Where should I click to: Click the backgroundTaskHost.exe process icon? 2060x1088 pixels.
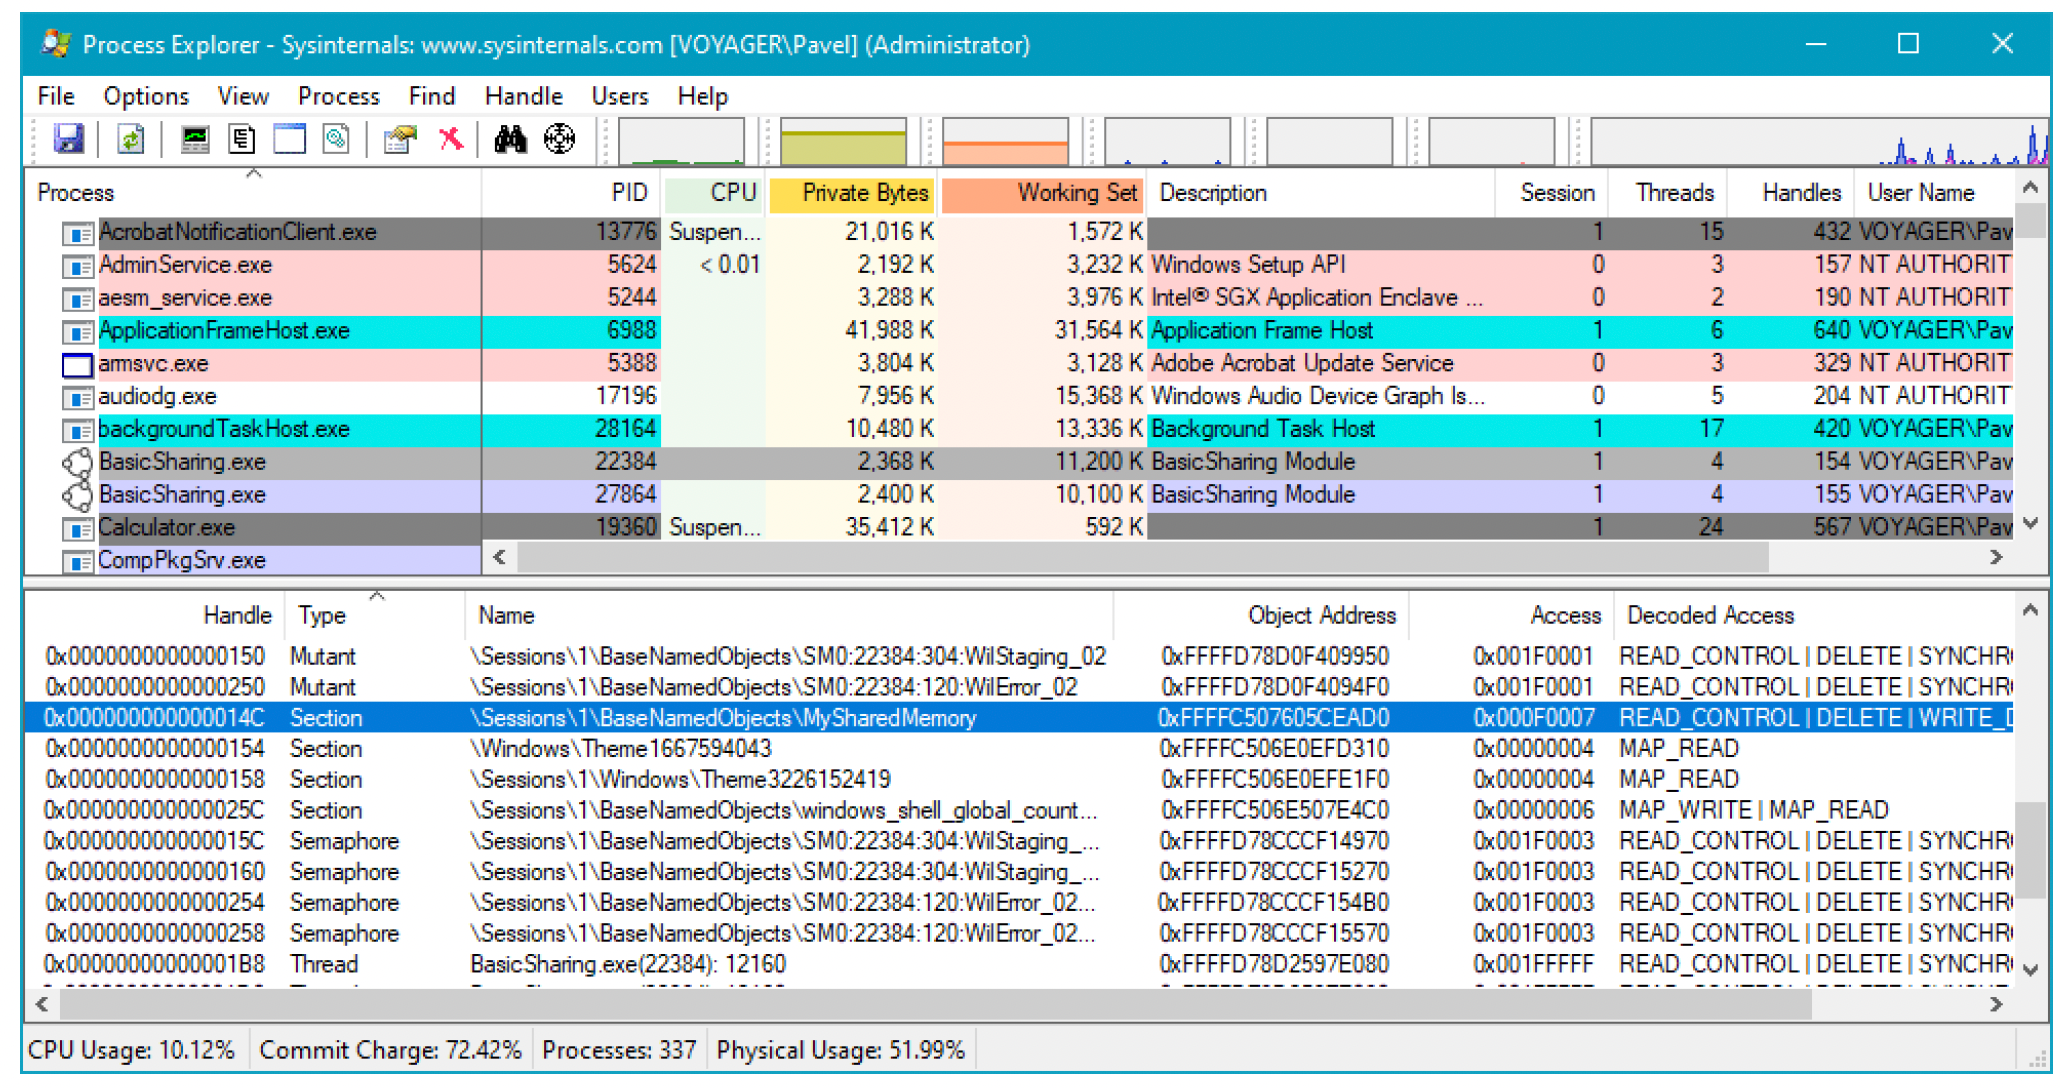click(x=77, y=431)
